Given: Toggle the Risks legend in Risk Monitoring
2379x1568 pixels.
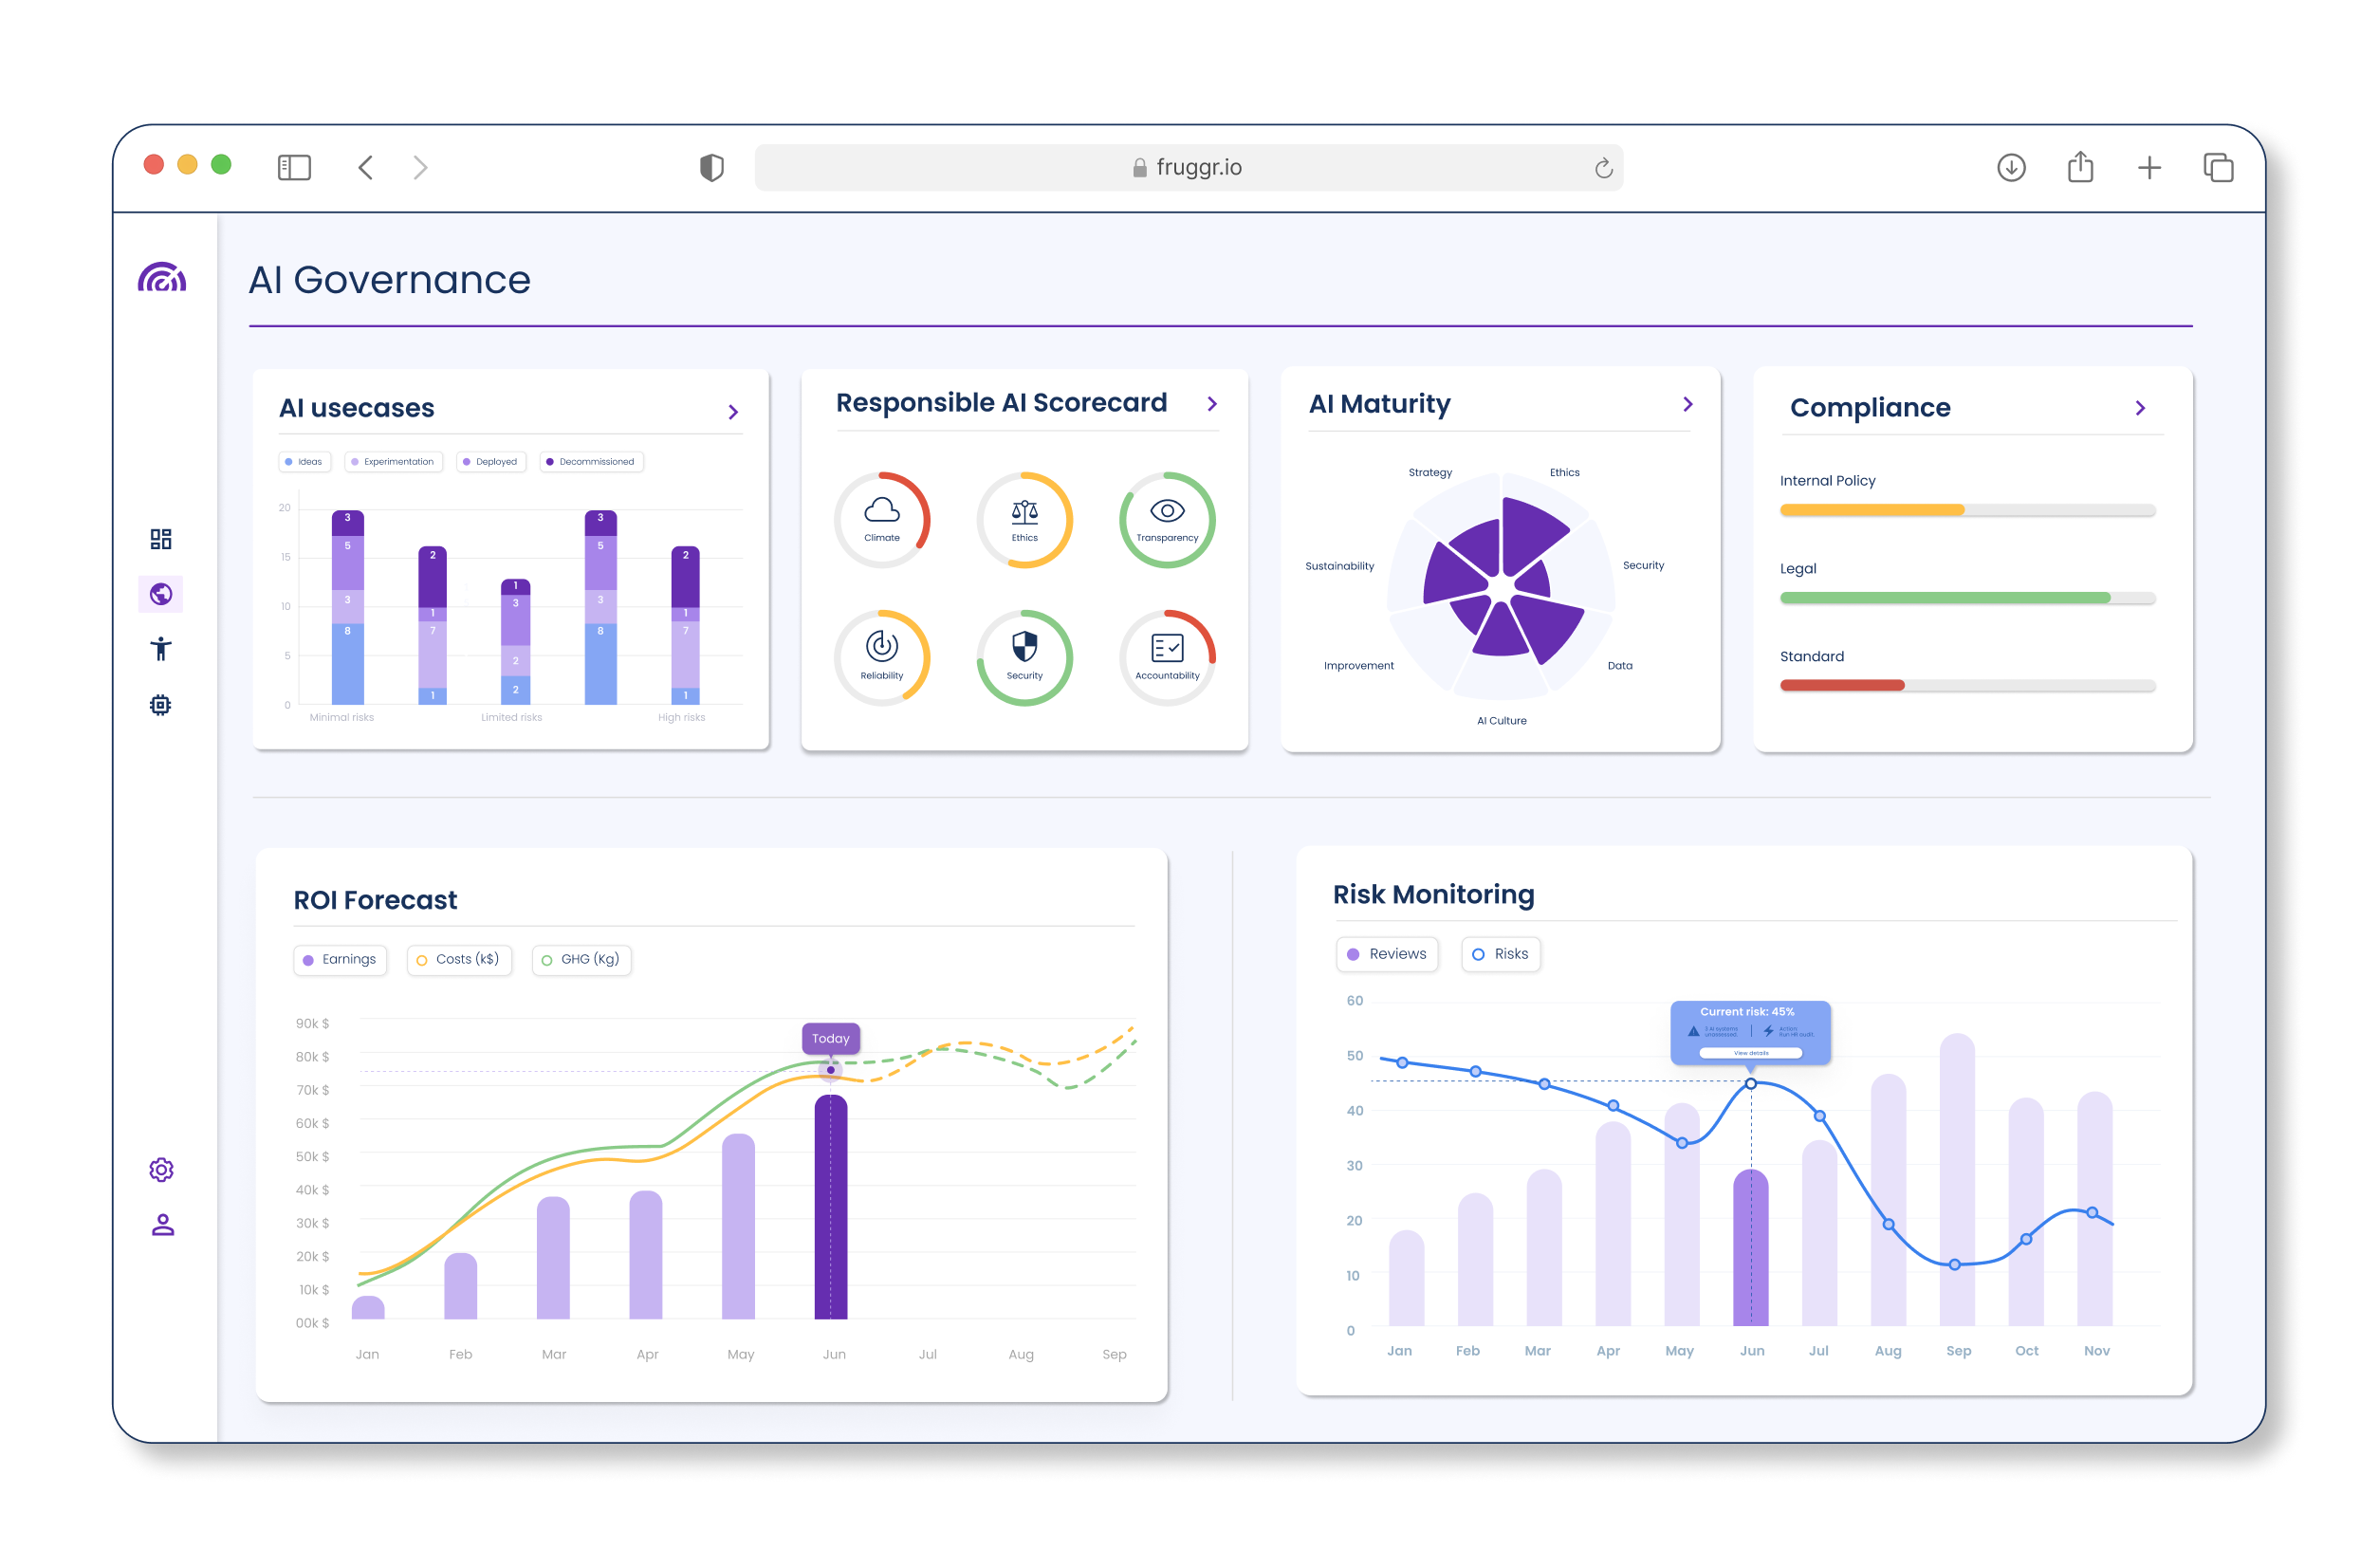Looking at the screenshot, I should (1500, 954).
